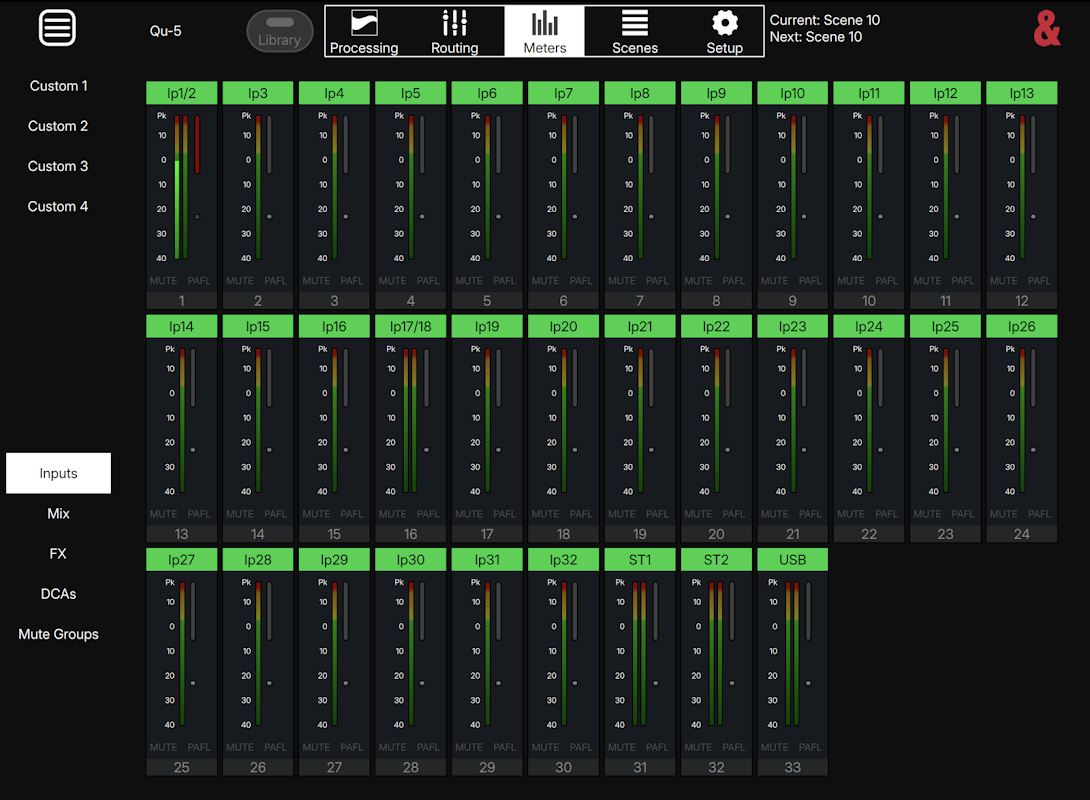Switch to the FX view
Viewport: 1090px width, 800px height.
click(58, 554)
